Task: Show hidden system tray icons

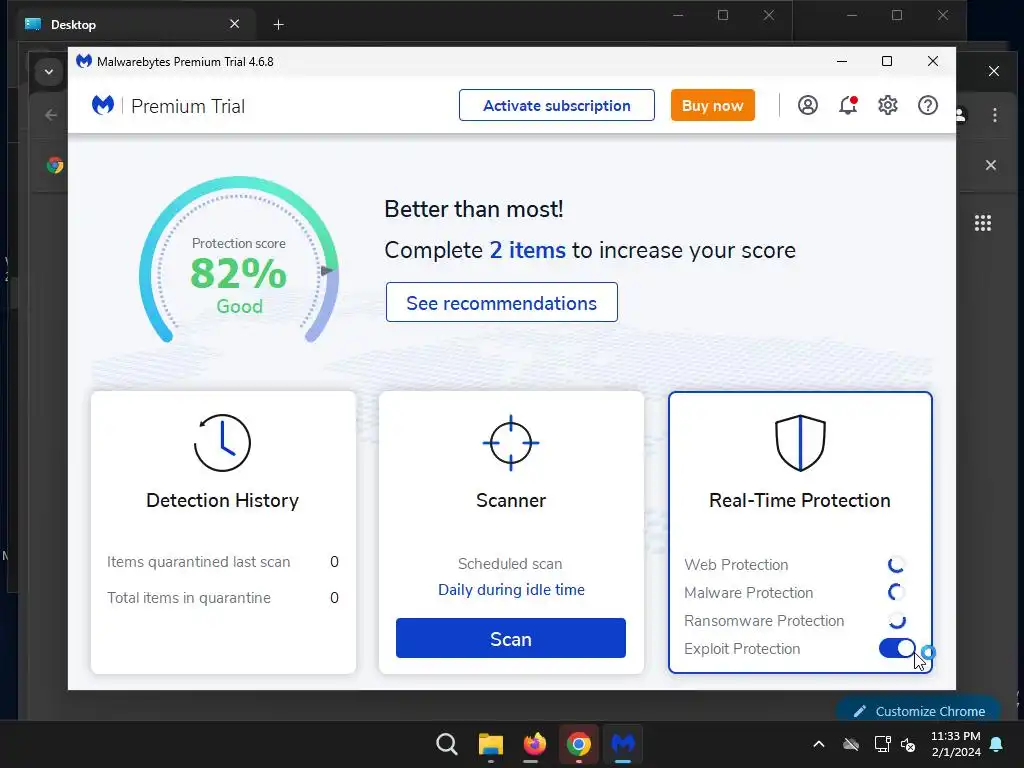Action: point(818,744)
